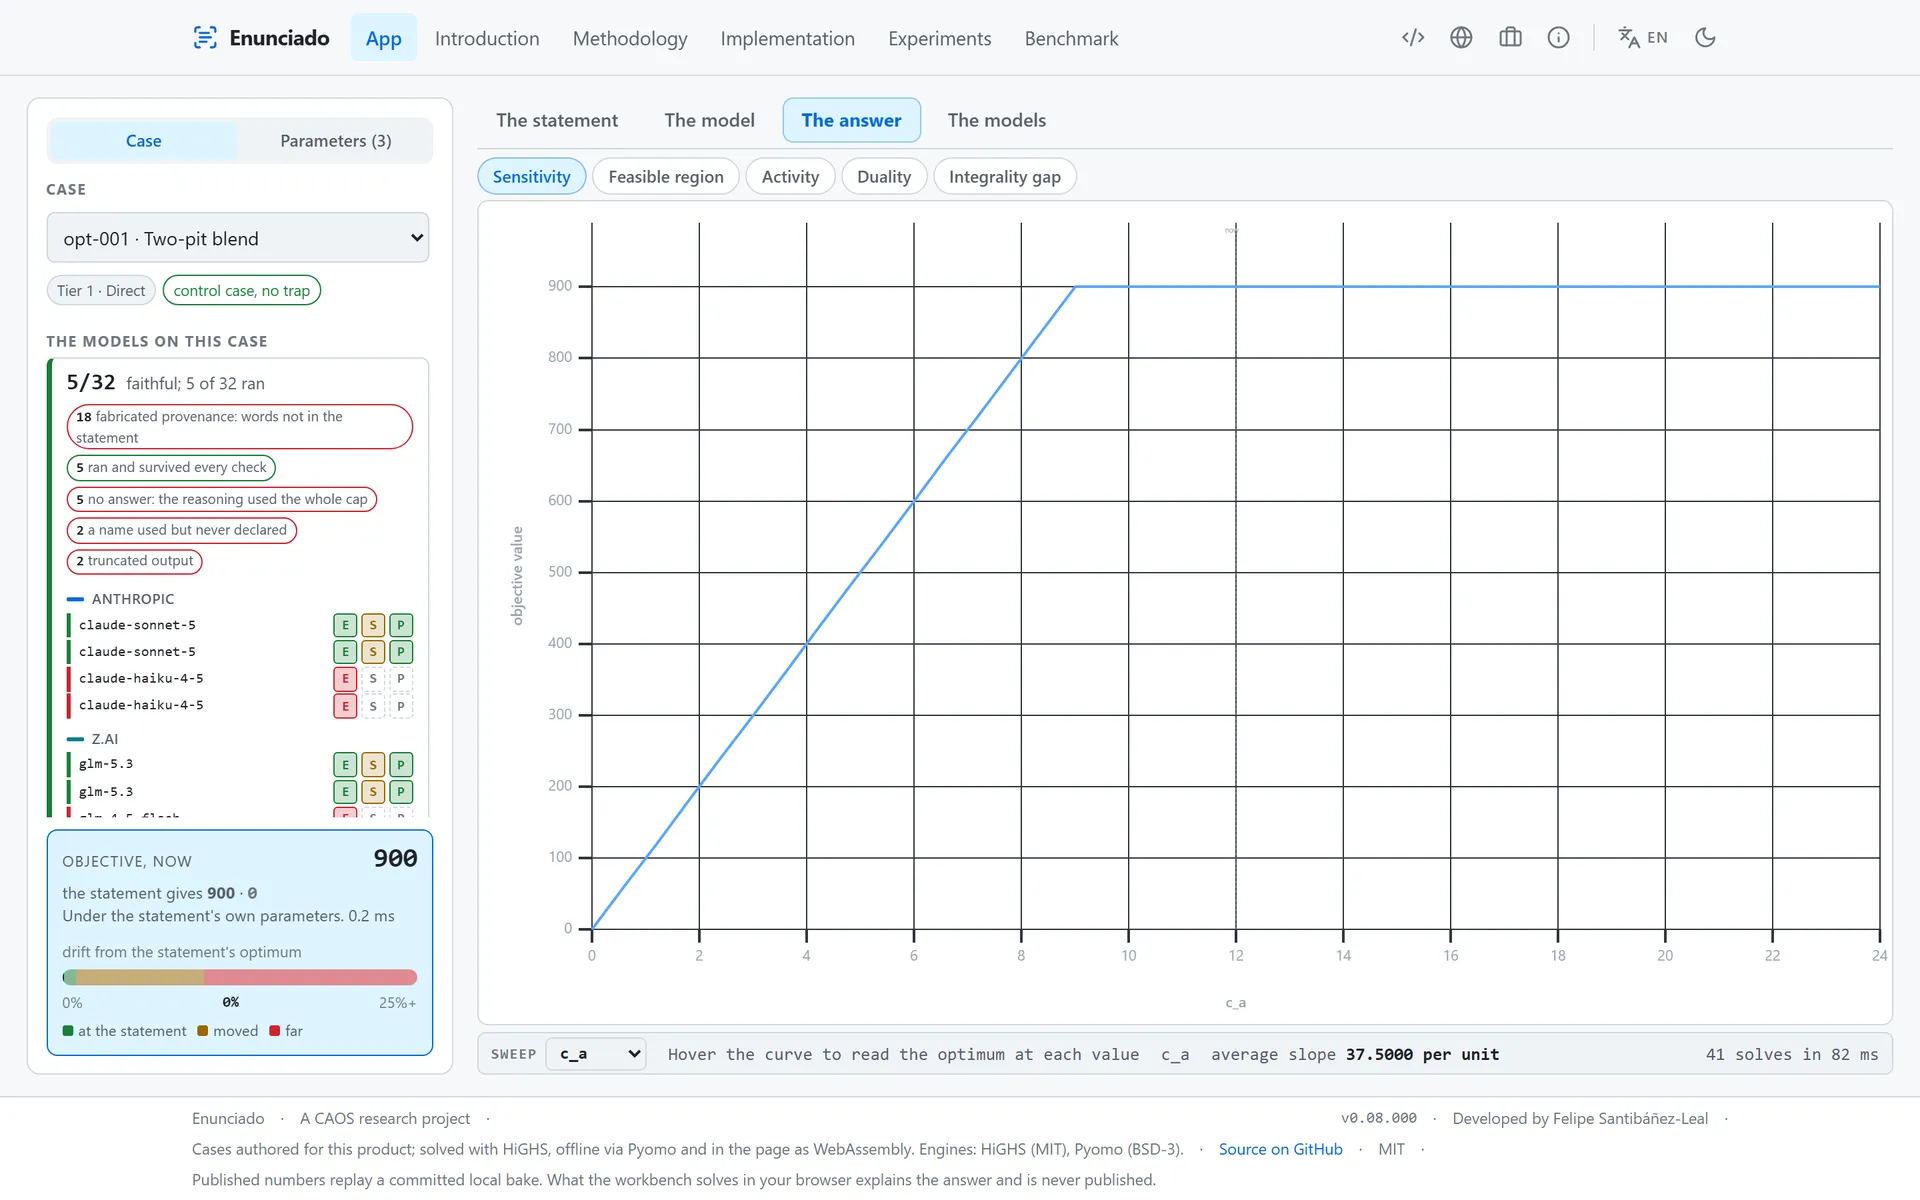Switch to The models tab

tap(996, 120)
